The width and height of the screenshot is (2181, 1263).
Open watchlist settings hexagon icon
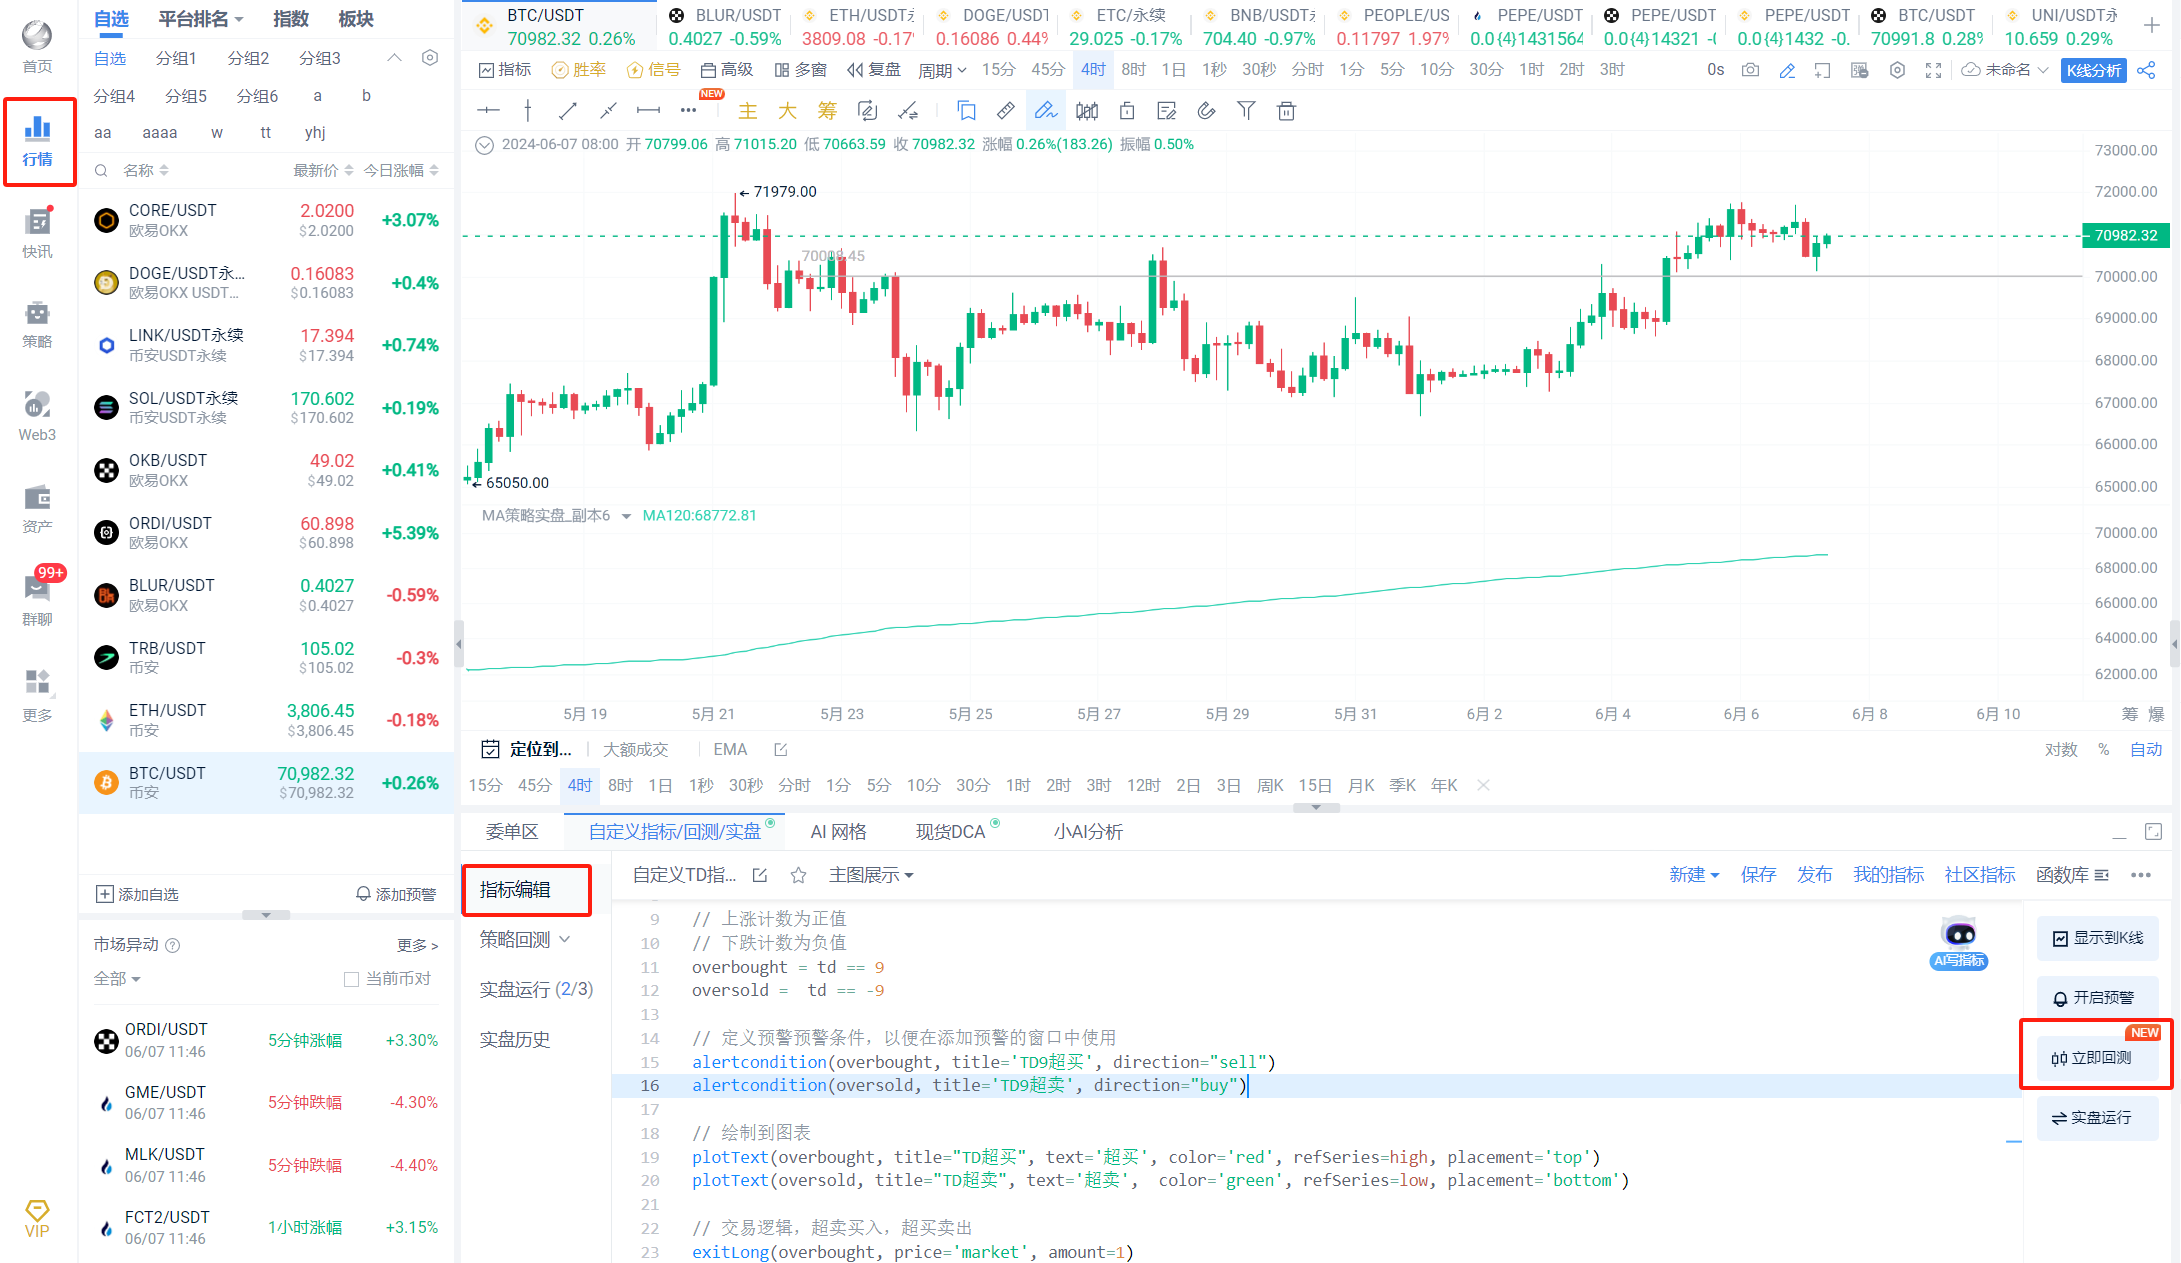click(x=430, y=58)
